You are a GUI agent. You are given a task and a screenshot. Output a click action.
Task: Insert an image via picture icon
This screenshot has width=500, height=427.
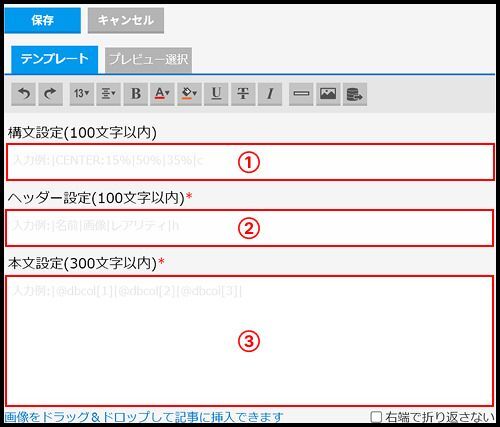(328, 94)
